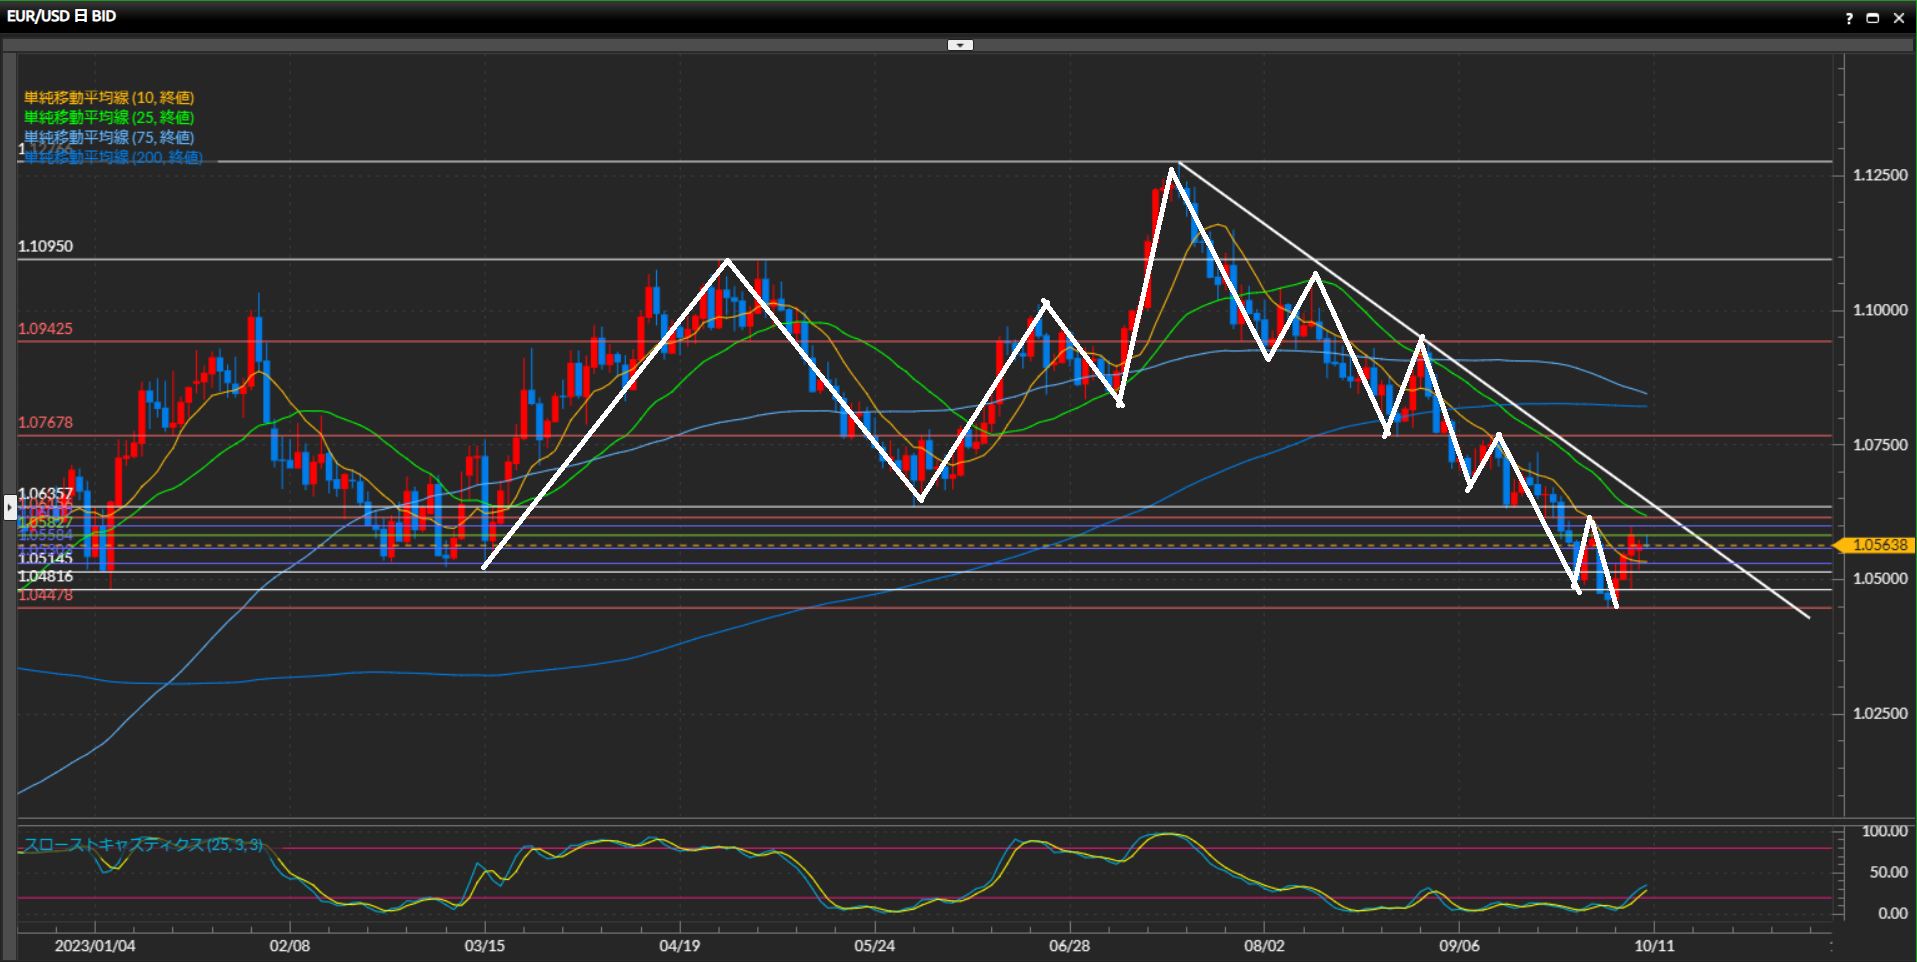Viewport: 1917px width, 962px height.
Task: Click the current price tag 1.05638
Action: pos(1878,545)
